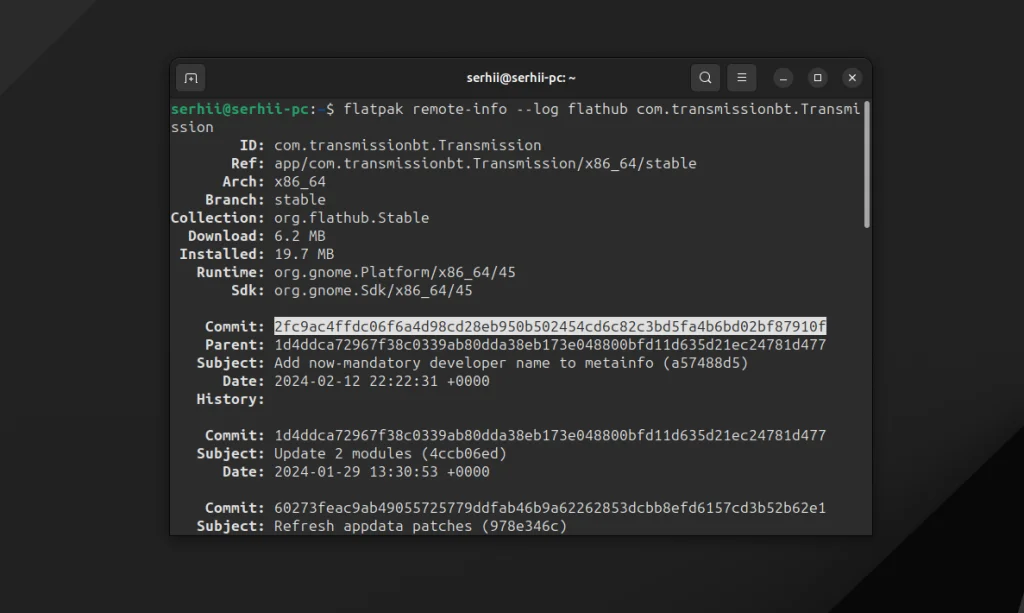This screenshot has width=1024, height=613.
Task: Click the Runtime value org.gnome.Platform/x86_64/45
Action: point(395,272)
